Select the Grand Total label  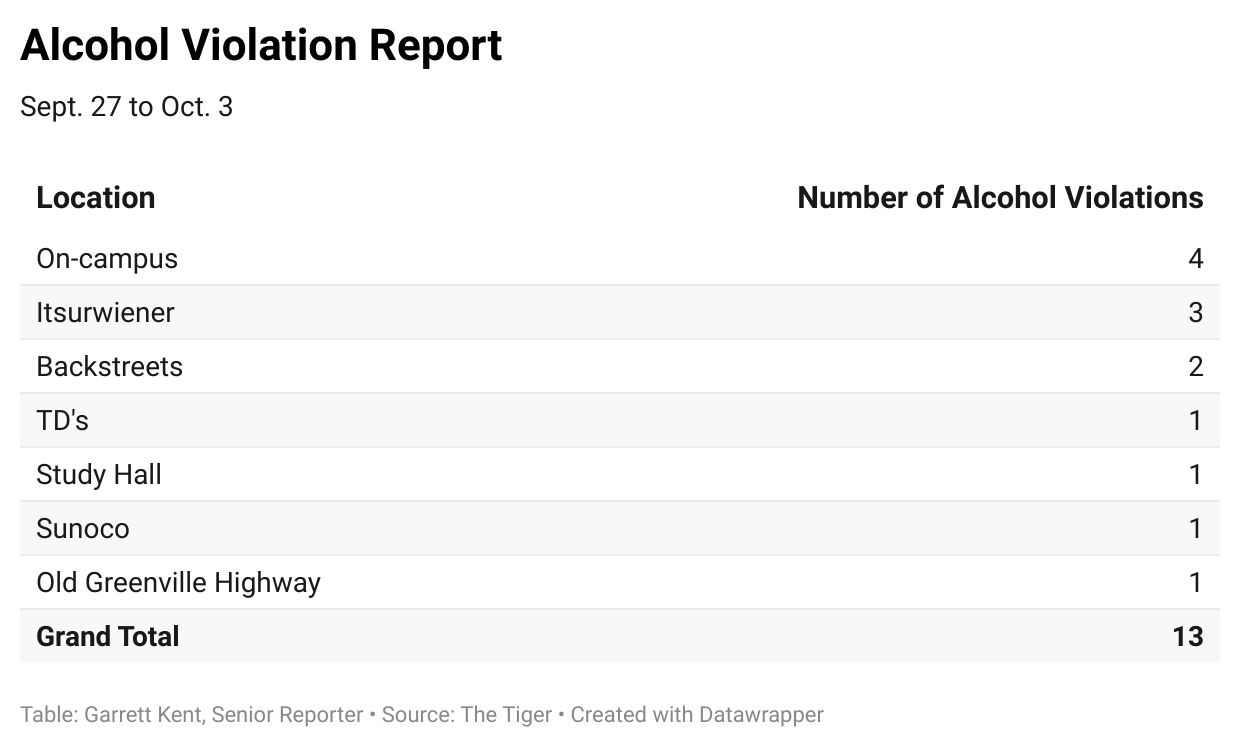[x=108, y=637]
